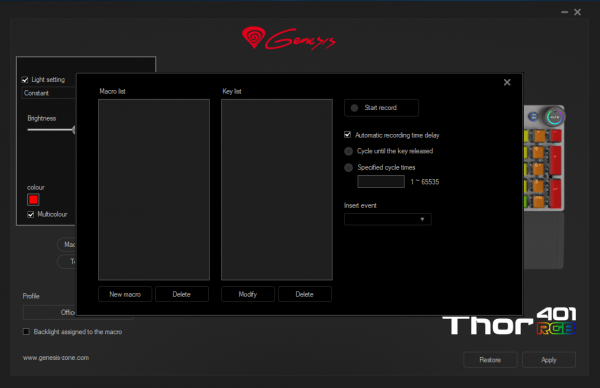Click the New macro button
Viewport: 600px width, 388px height.
click(125, 294)
